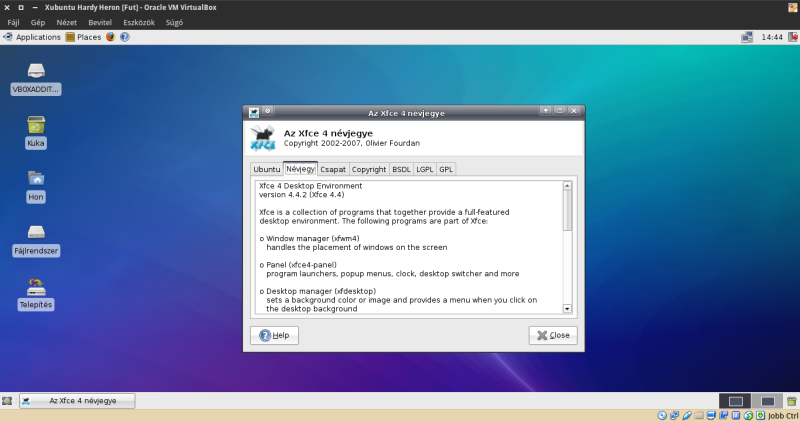Click the Help button in dialog
Screen dimensions: 800x422
tap(274, 335)
